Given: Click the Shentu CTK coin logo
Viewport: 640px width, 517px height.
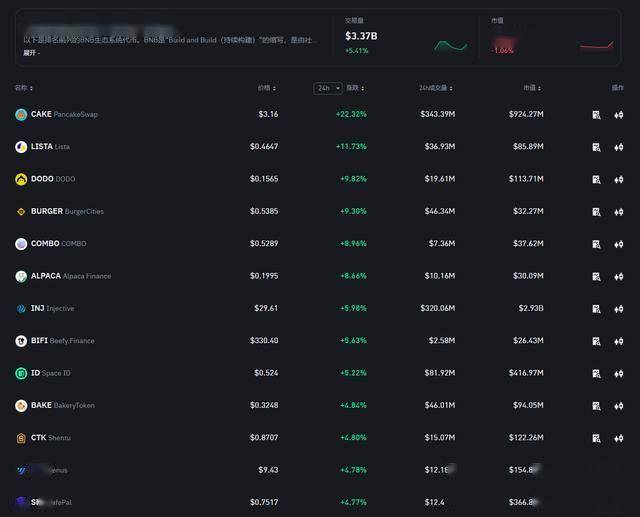Looking at the screenshot, I should (x=21, y=438).
